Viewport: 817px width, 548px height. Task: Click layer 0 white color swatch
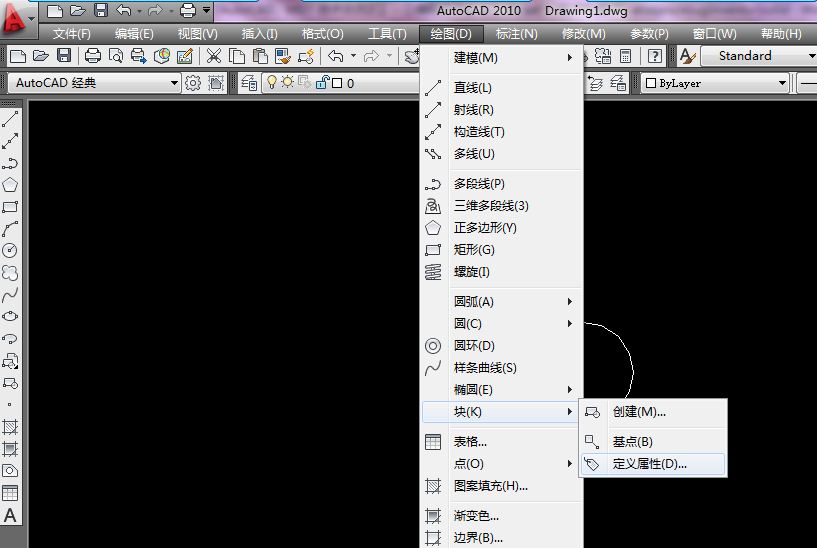coord(337,83)
